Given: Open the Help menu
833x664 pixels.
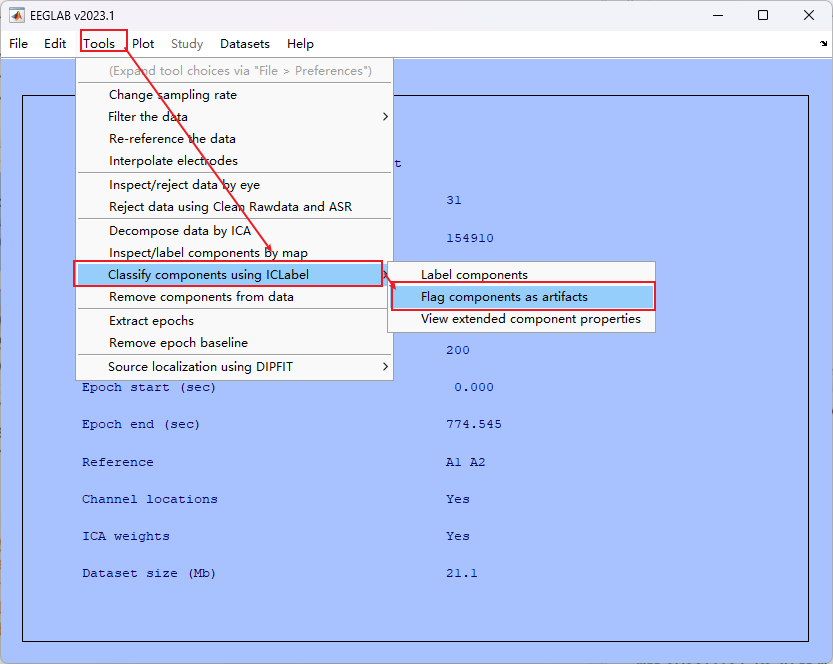Looking at the screenshot, I should [x=300, y=44].
